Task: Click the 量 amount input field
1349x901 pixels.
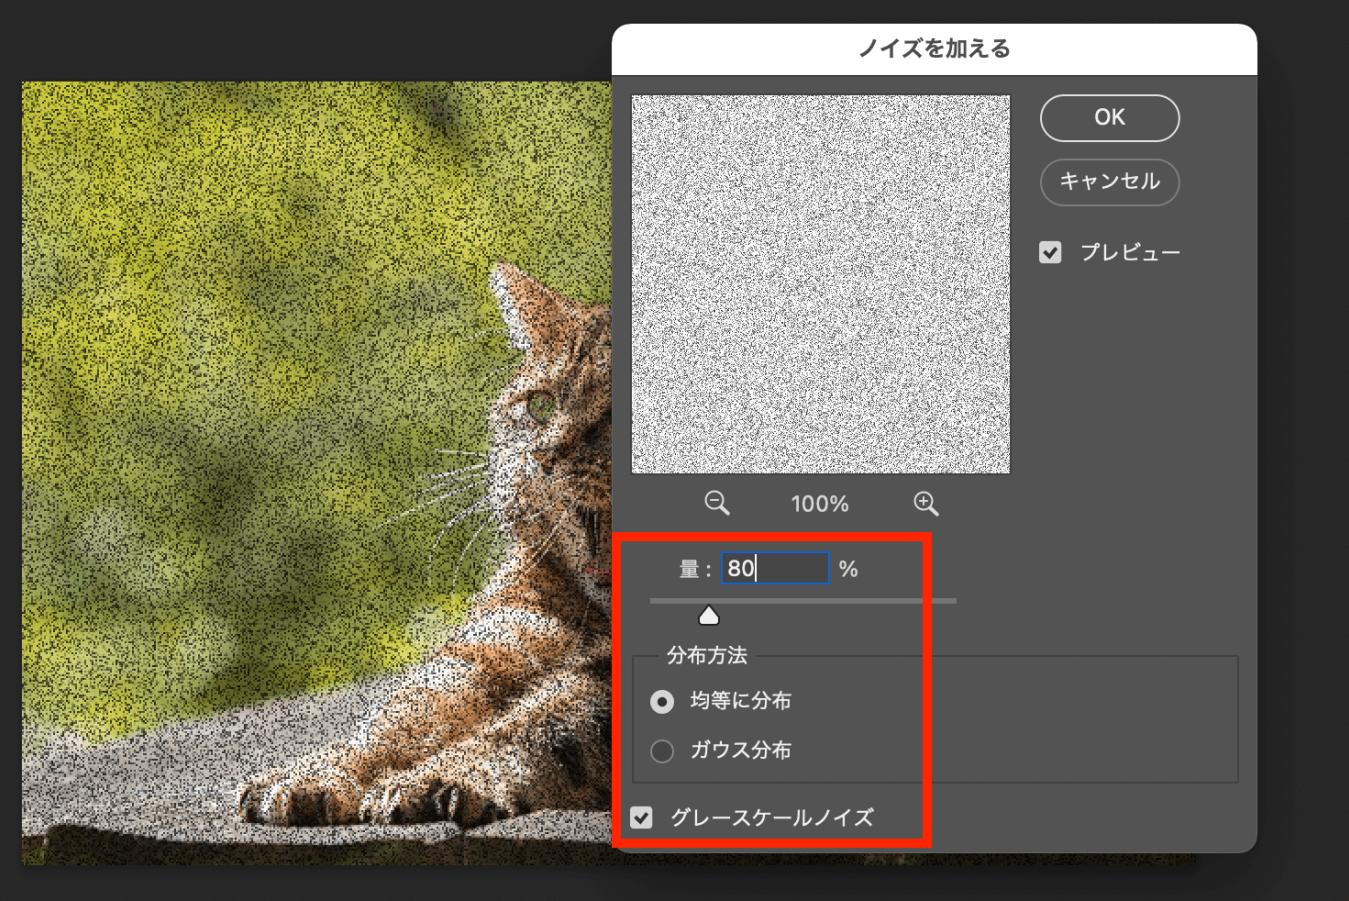Action: [x=775, y=569]
